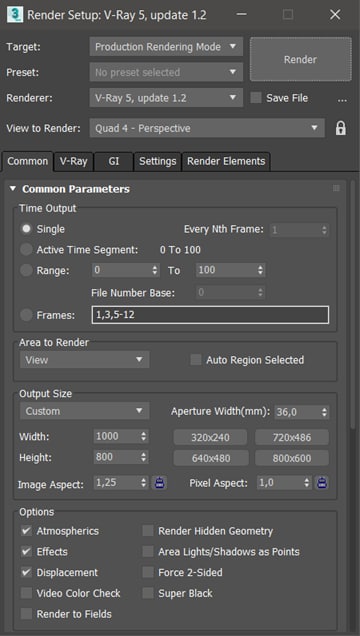The height and width of the screenshot is (636, 360).
Task: Adjust the Image Aspect spinner arrows
Action: click(x=144, y=483)
